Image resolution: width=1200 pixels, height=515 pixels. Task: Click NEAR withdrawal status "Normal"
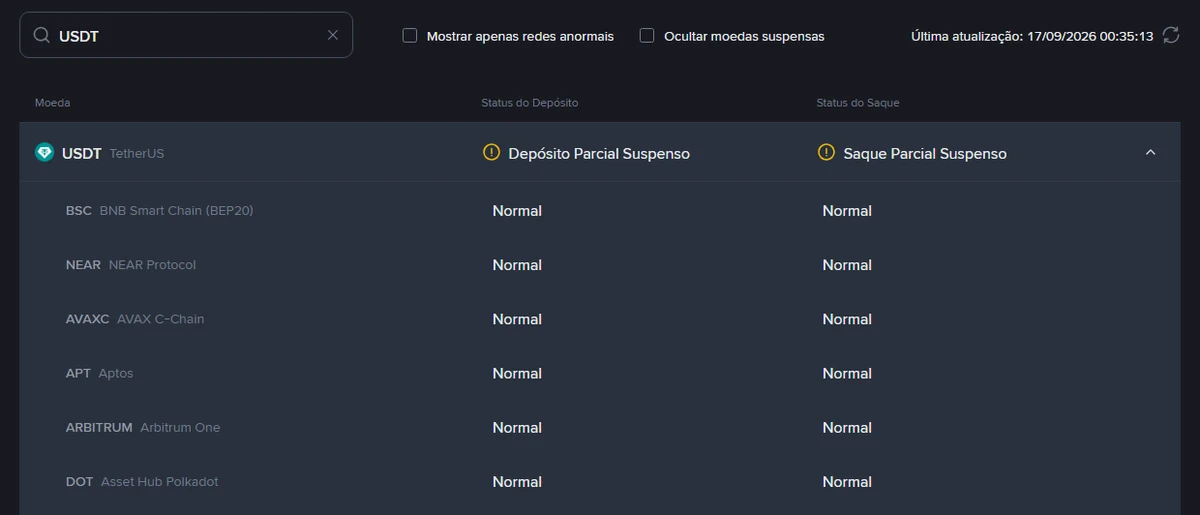click(847, 265)
